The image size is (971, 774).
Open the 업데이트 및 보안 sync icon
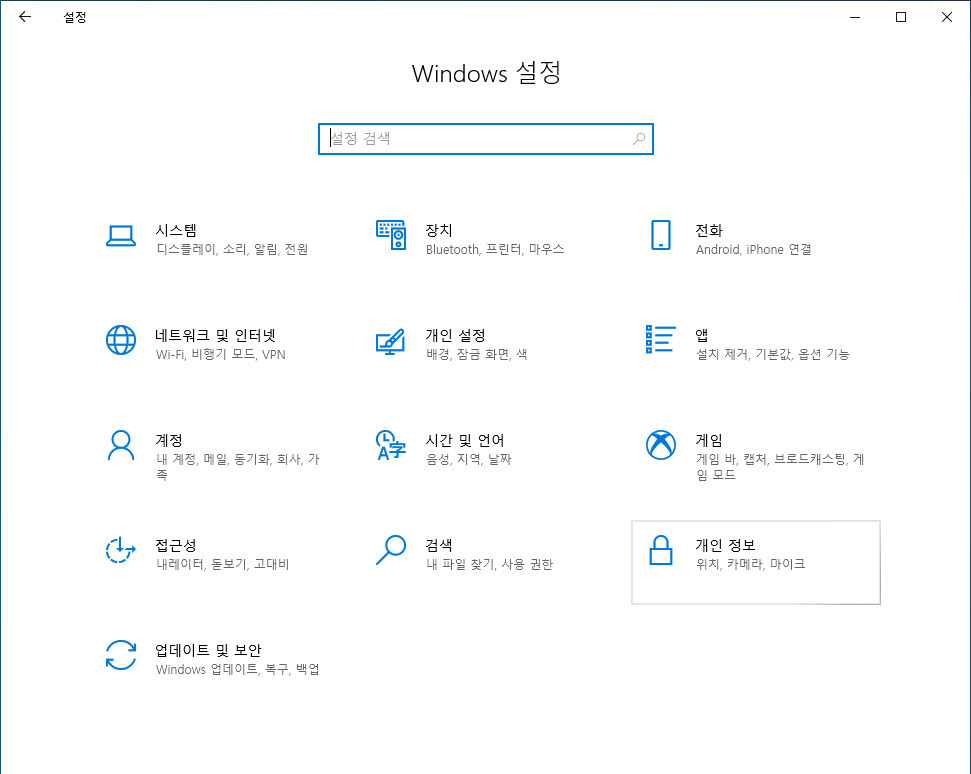pyautogui.click(x=121, y=655)
